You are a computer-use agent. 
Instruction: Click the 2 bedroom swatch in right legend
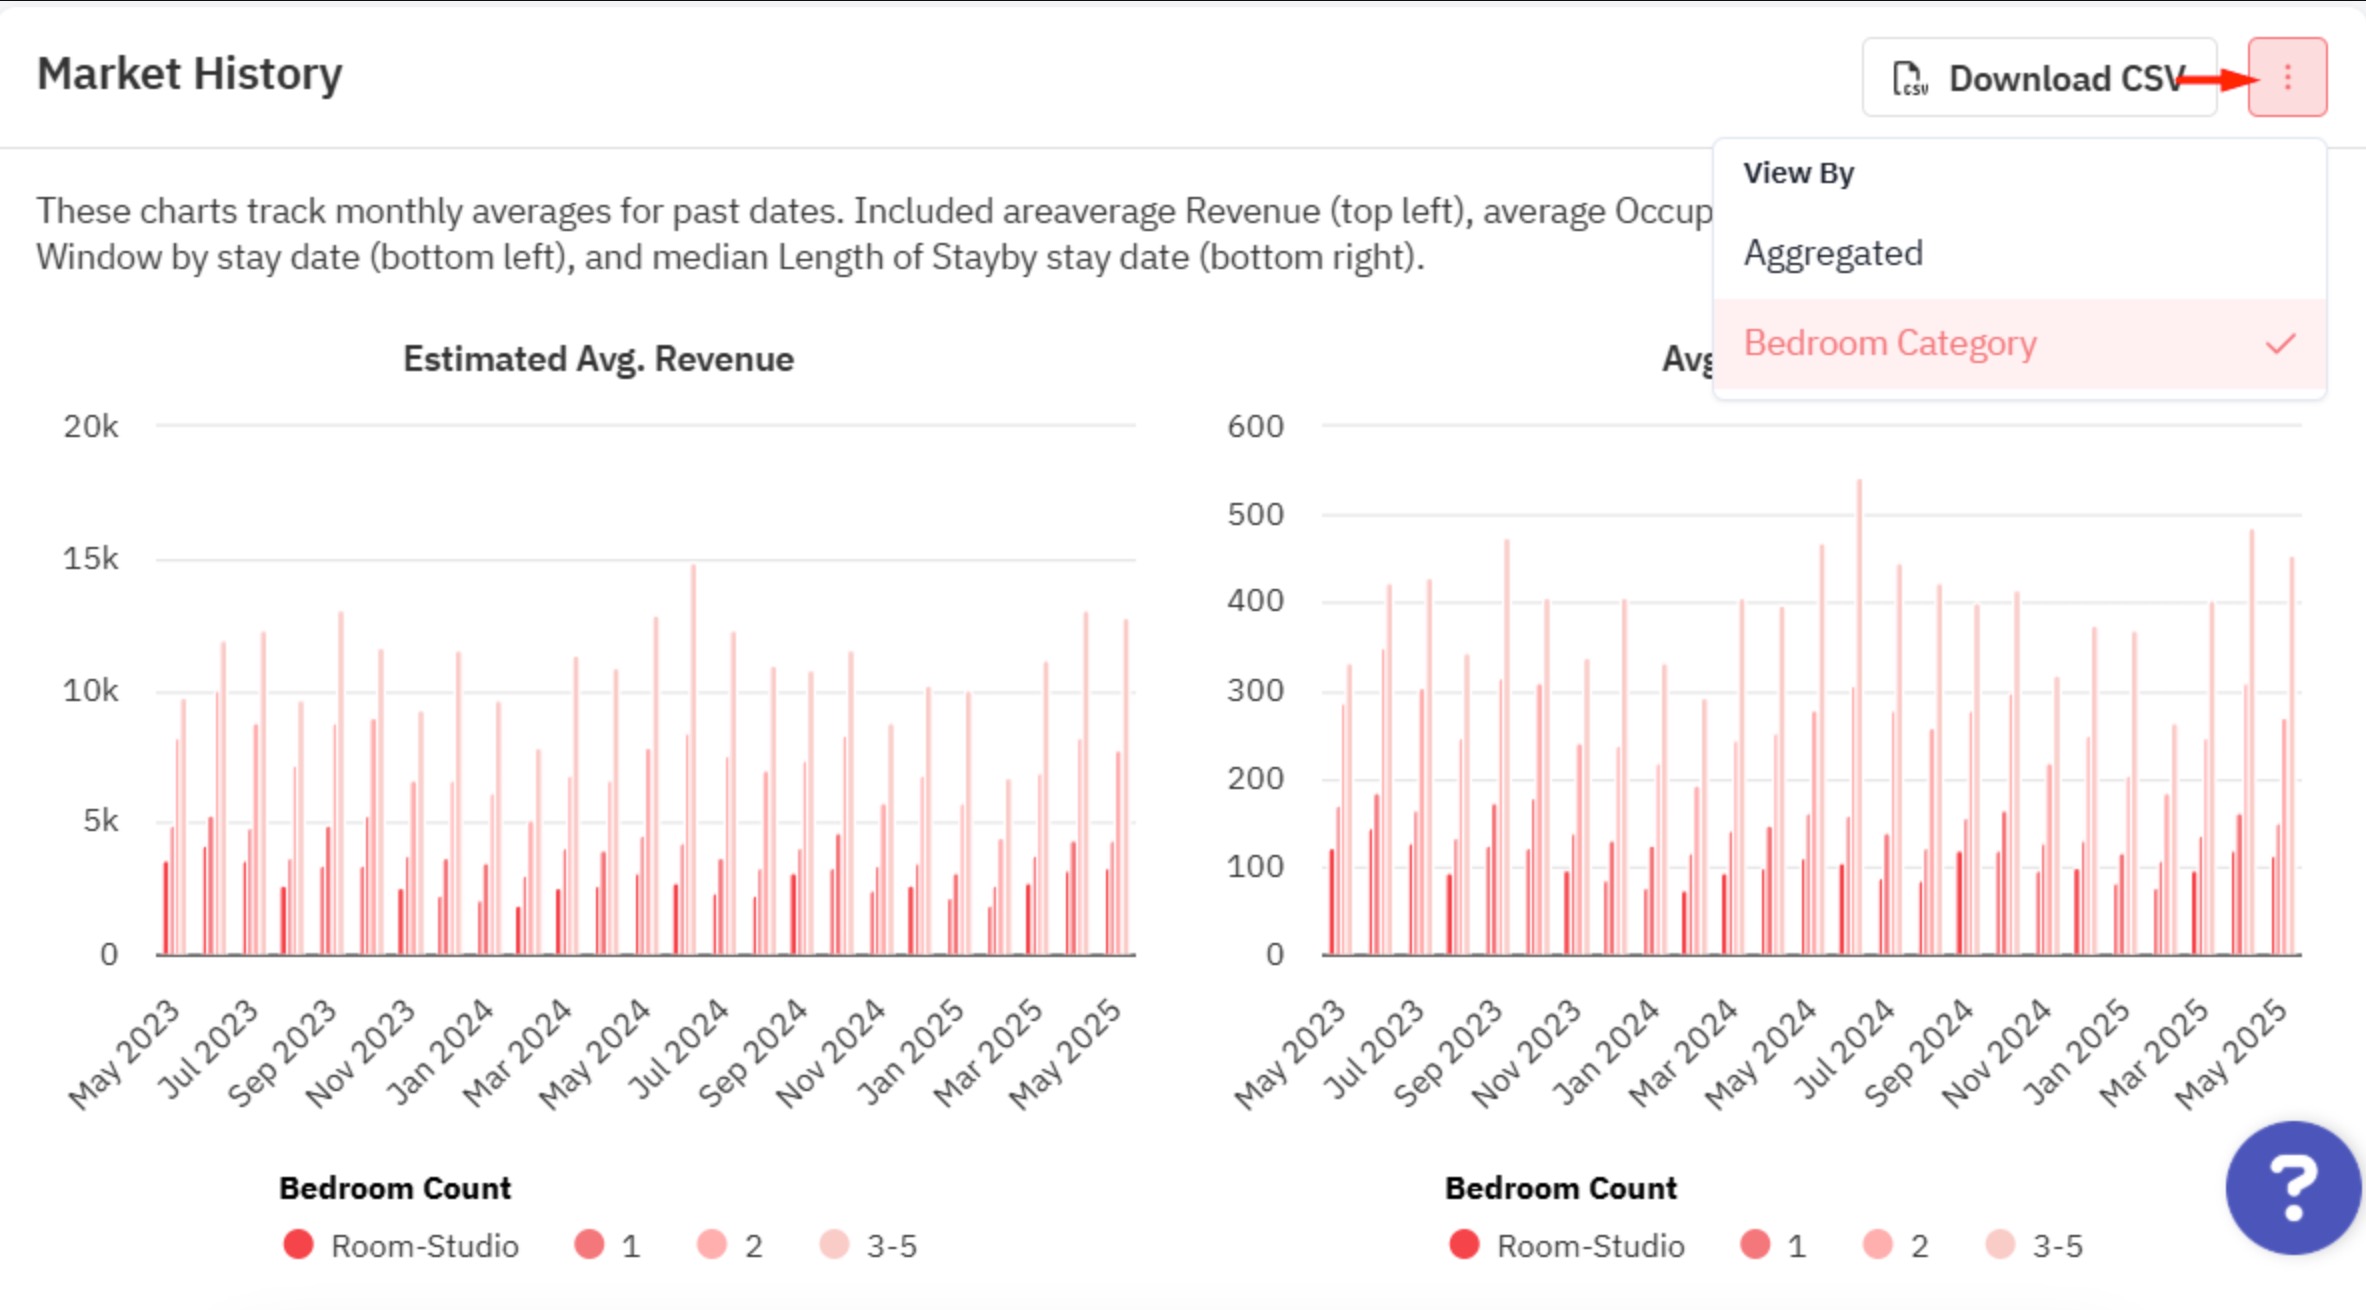click(x=1878, y=1245)
